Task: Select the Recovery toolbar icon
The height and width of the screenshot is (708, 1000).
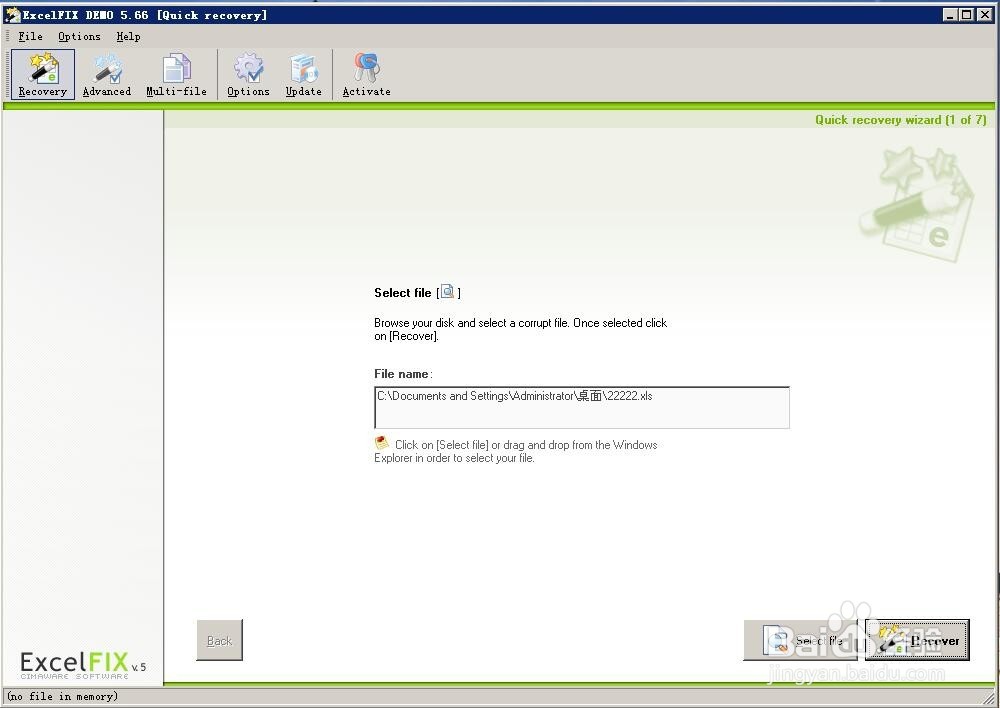Action: (43, 74)
